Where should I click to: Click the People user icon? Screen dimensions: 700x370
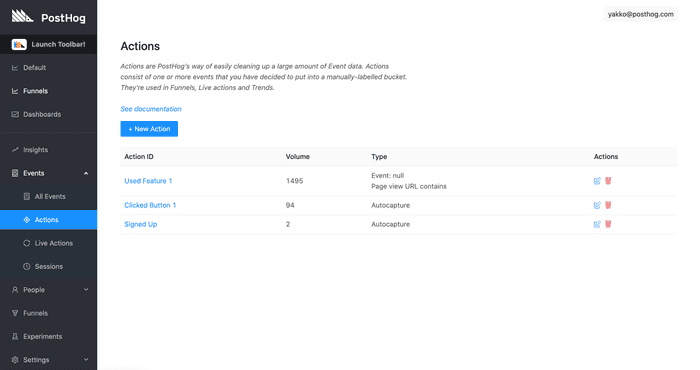click(15, 290)
